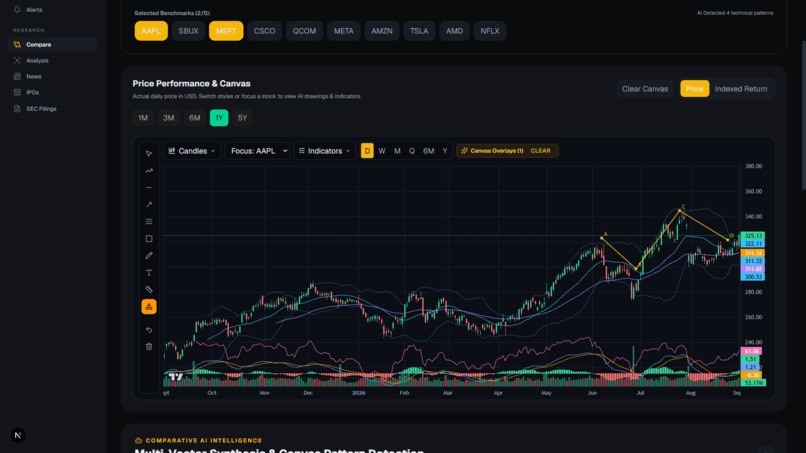Select the cursor pointer drawing tool
806x453 pixels.
149,154
